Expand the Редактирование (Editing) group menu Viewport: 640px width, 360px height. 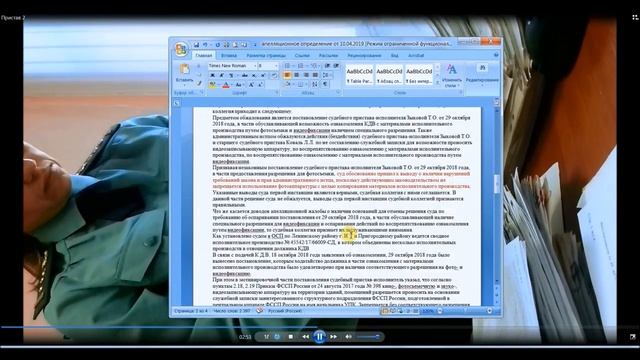click(482, 74)
